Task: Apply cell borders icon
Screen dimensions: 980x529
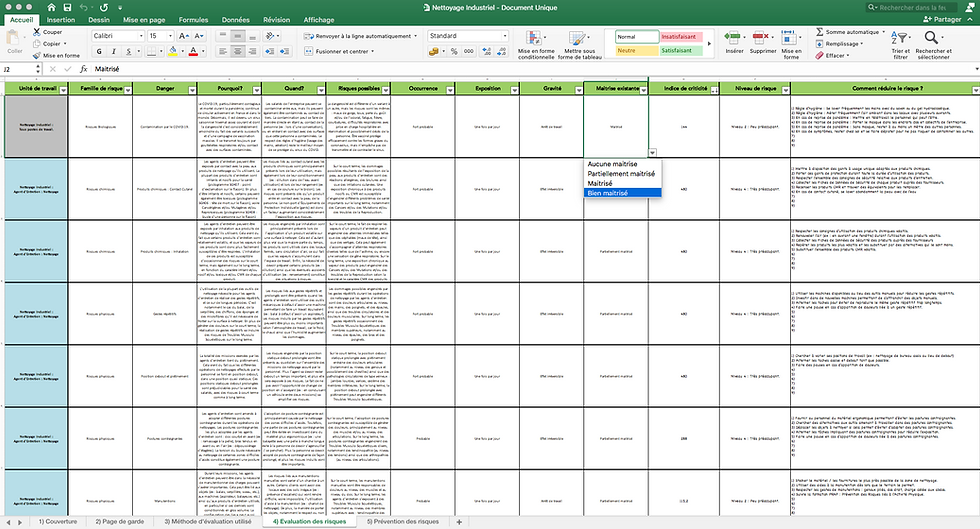Action: pyautogui.click(x=151, y=51)
